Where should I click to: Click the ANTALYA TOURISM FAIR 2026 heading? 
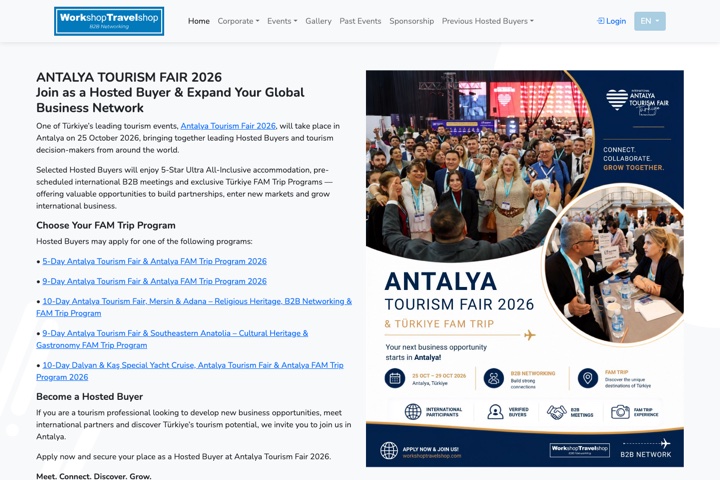coord(129,77)
